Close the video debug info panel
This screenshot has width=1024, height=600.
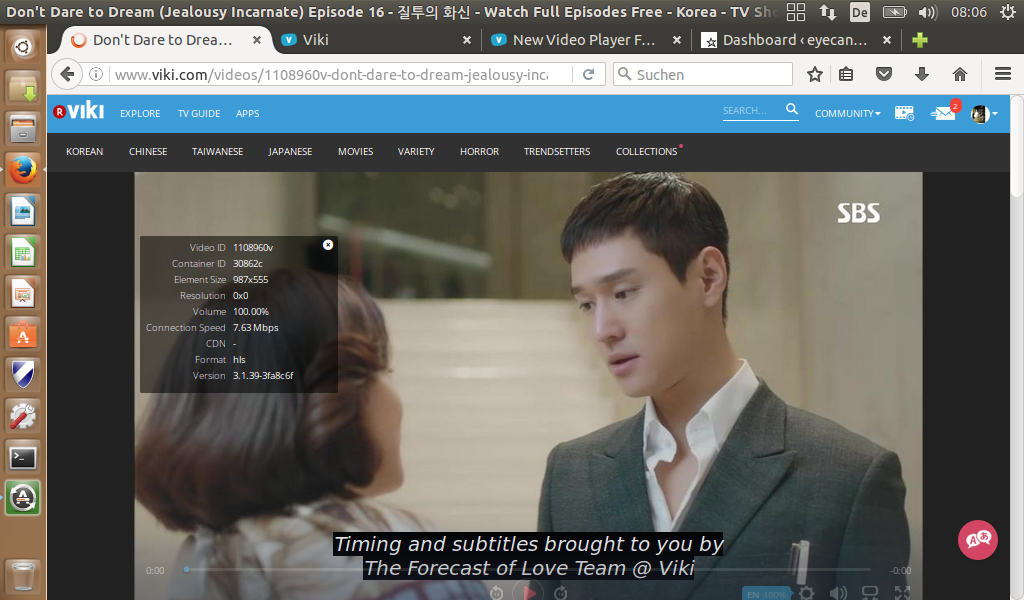pos(328,245)
